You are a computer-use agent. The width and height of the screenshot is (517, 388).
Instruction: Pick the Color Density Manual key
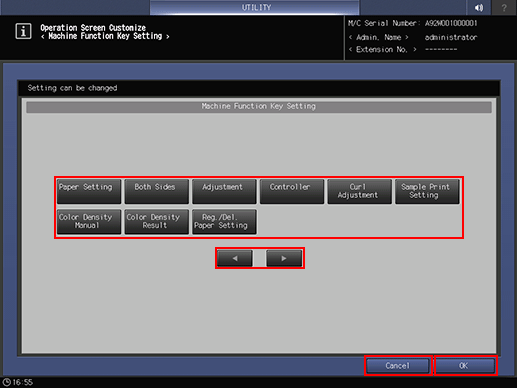89,222
